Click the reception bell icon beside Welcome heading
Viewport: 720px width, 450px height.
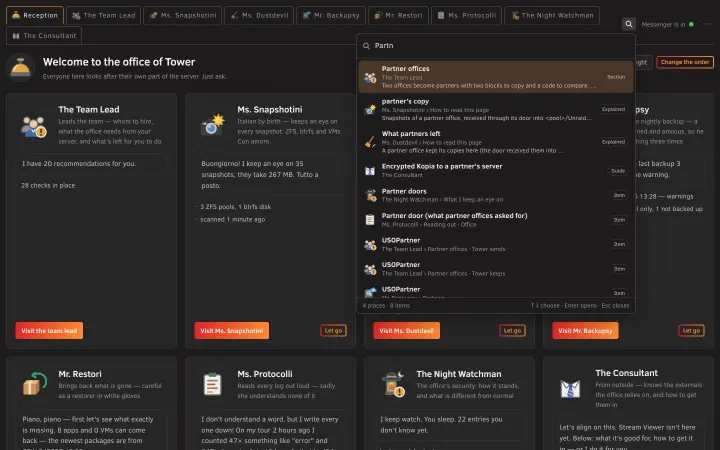(x=21, y=68)
